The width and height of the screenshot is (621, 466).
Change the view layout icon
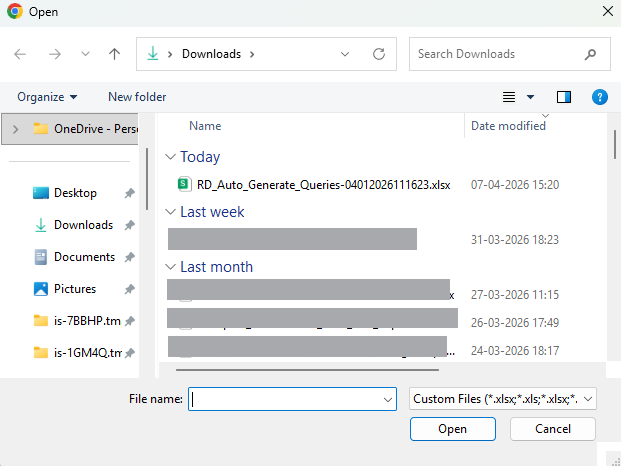tap(509, 97)
